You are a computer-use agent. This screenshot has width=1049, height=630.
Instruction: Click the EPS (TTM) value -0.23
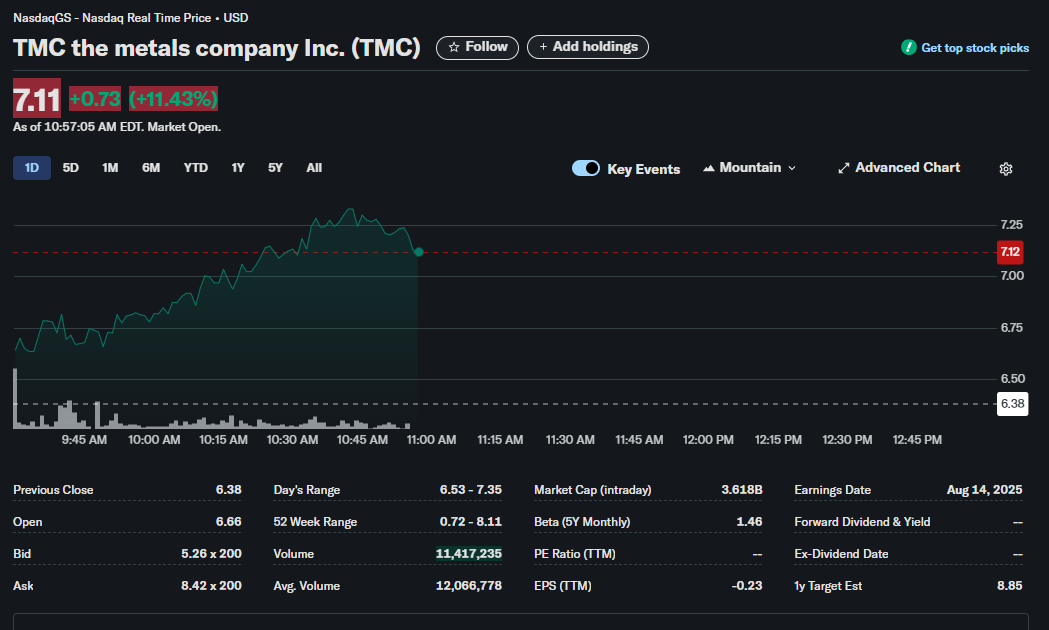point(747,586)
